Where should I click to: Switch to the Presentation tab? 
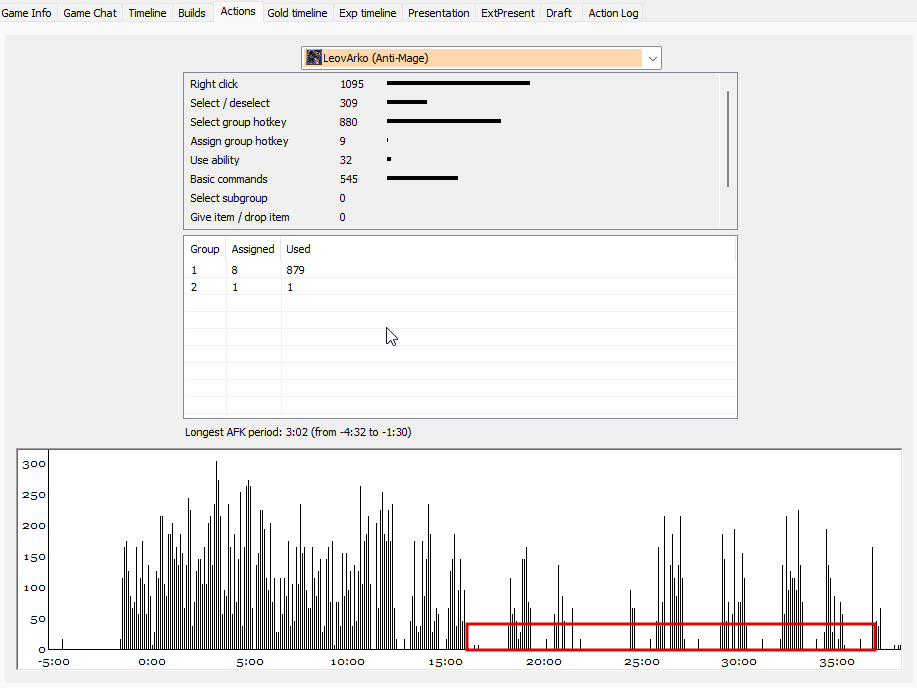pos(439,13)
